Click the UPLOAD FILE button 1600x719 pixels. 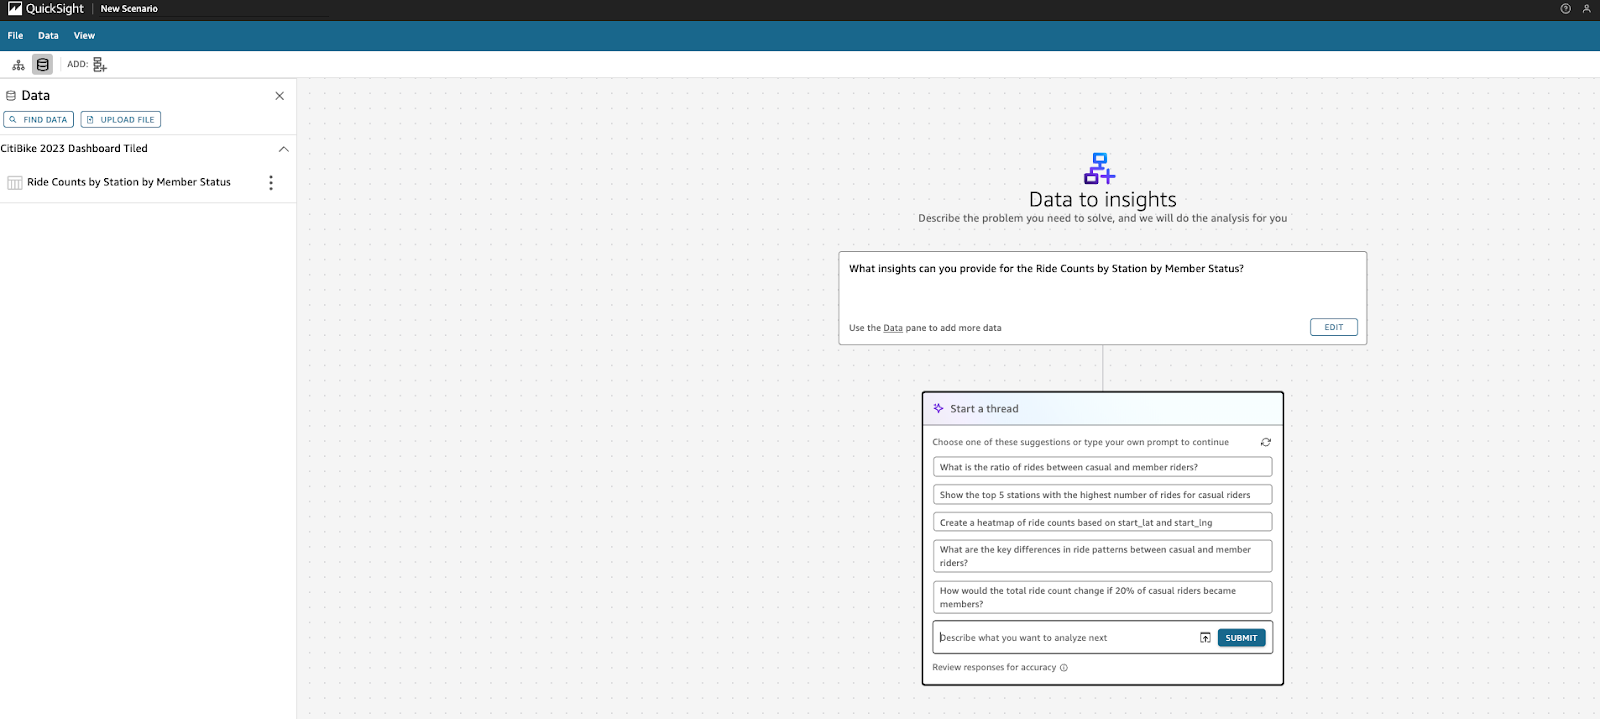121,119
